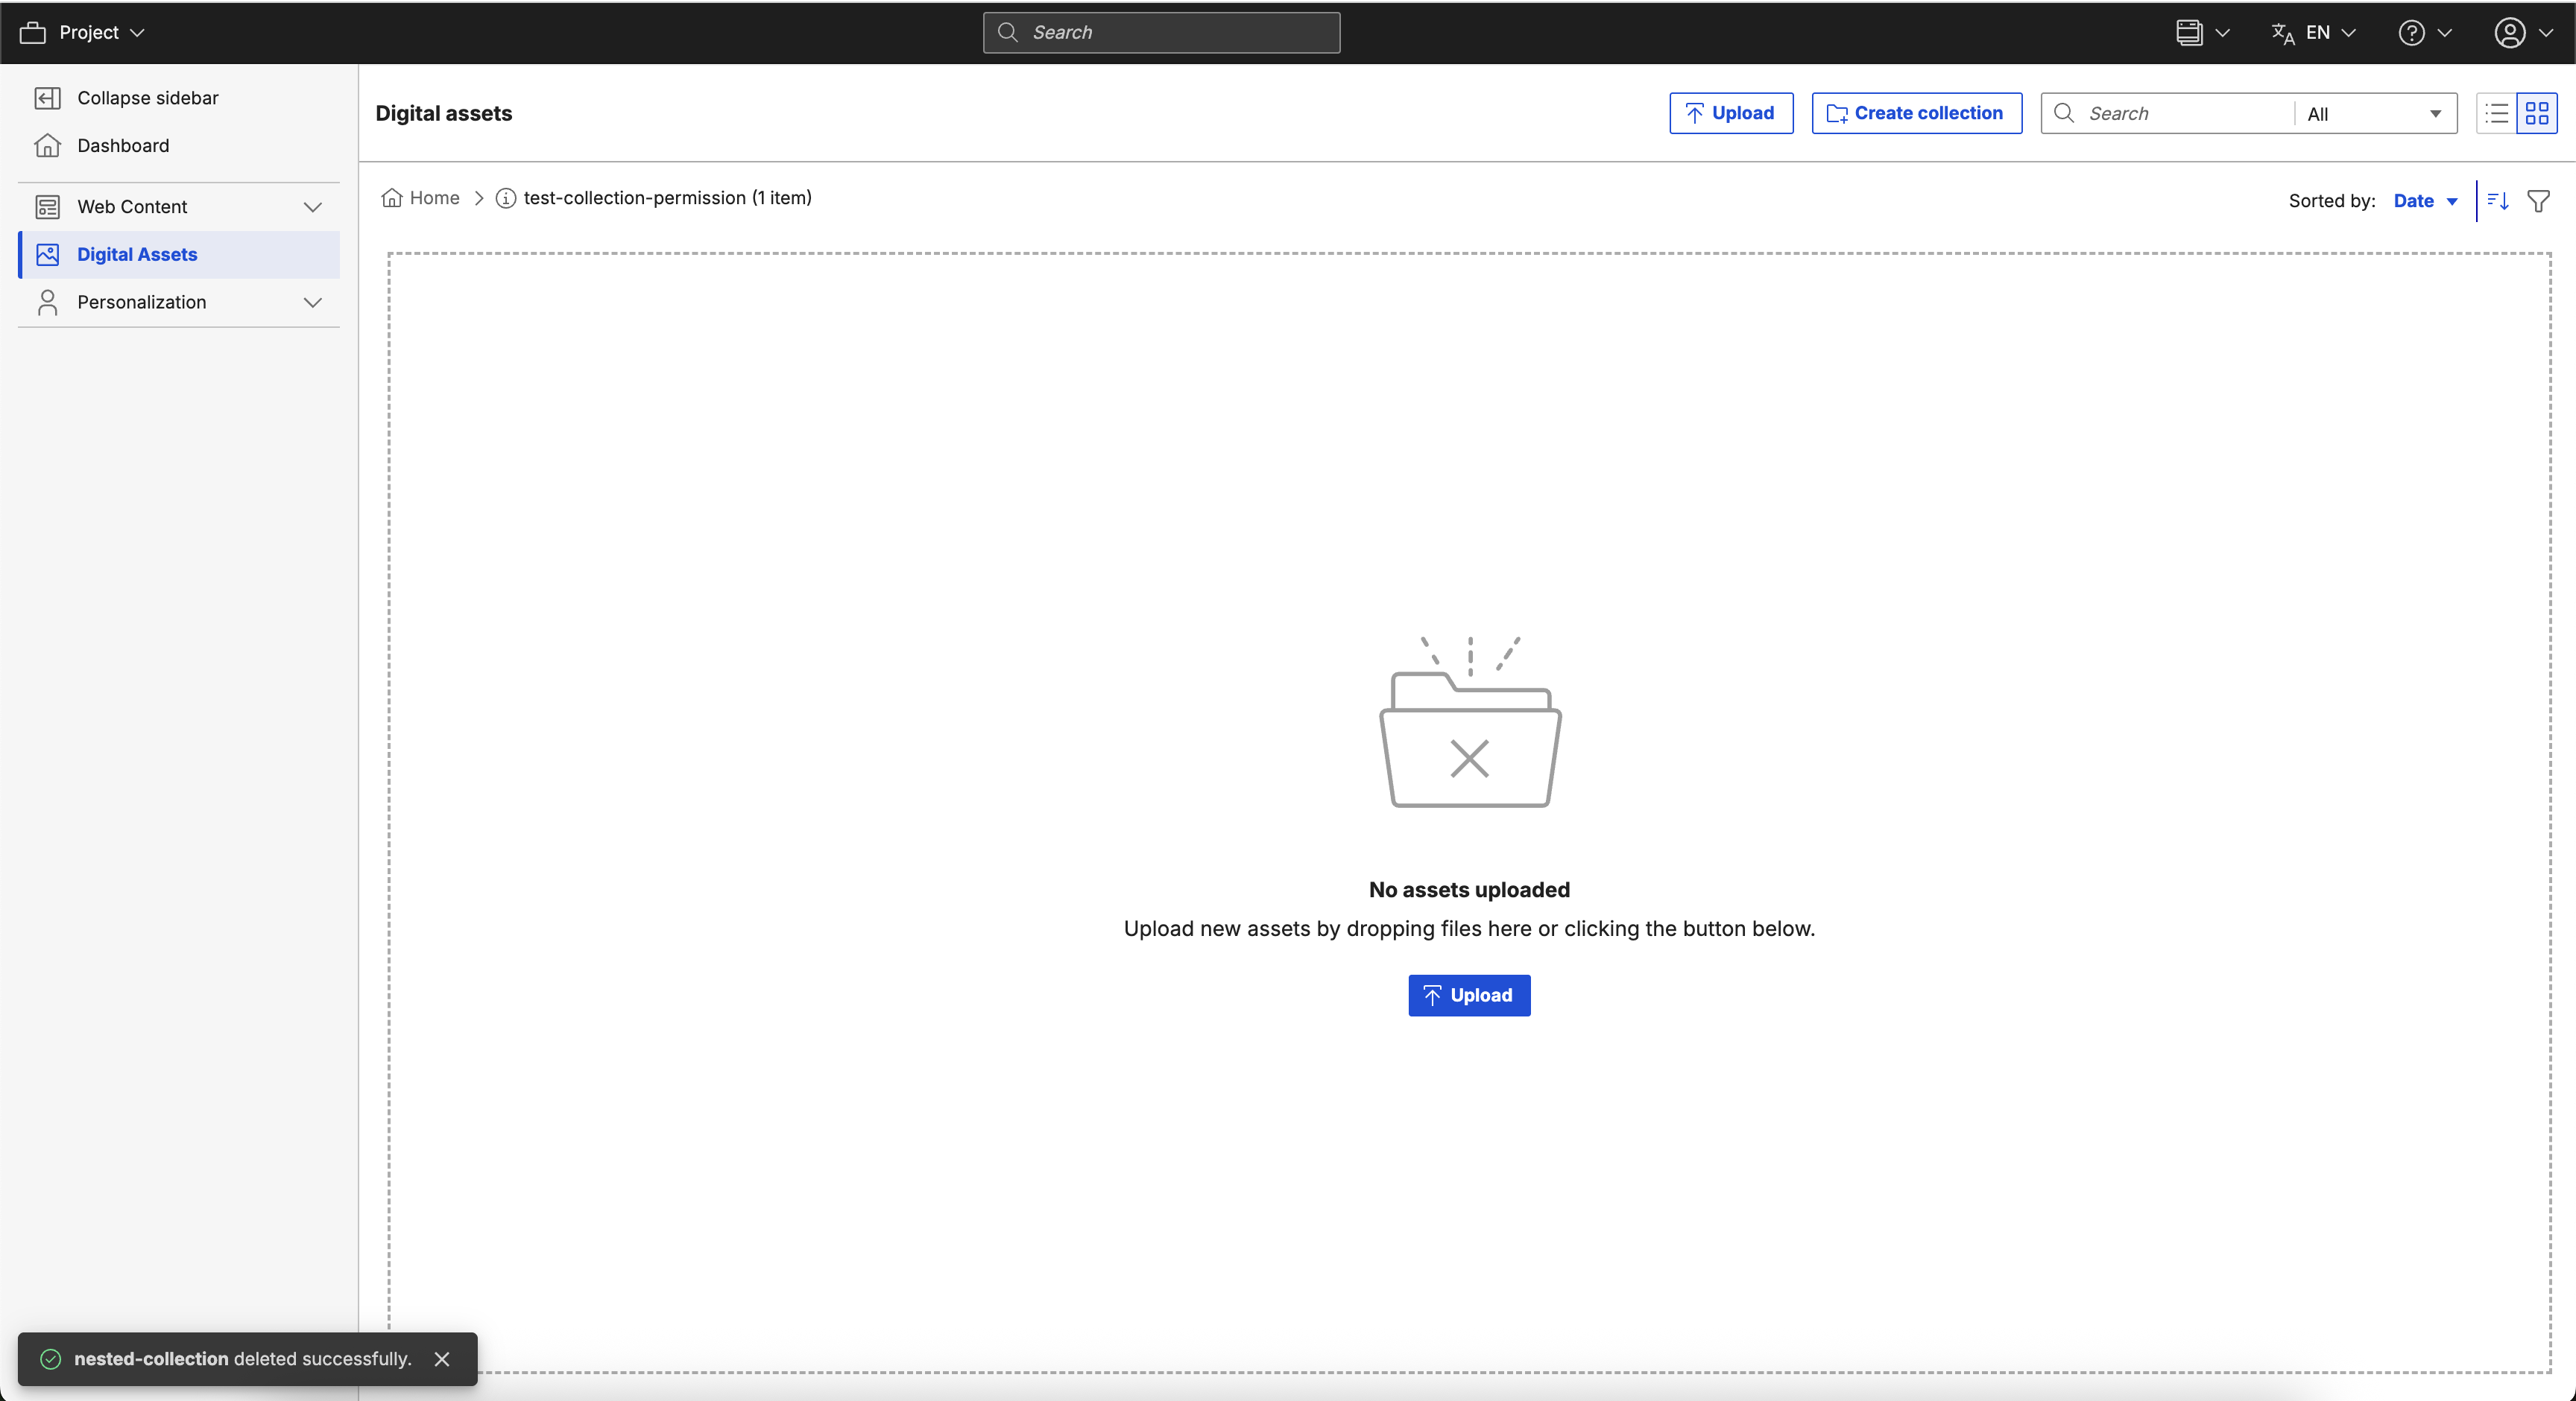This screenshot has width=2576, height=1401.
Task: Open the All asset type dropdown
Action: (2371, 113)
